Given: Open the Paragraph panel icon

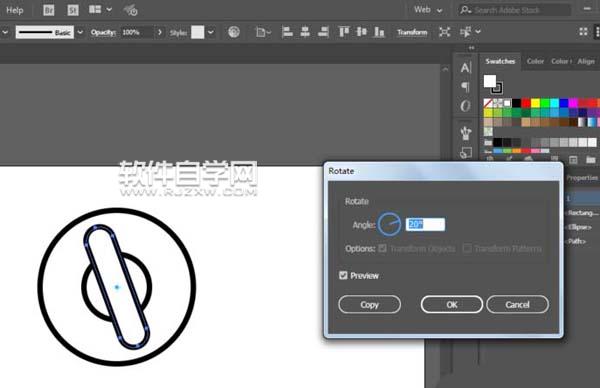Looking at the screenshot, I should click(466, 87).
